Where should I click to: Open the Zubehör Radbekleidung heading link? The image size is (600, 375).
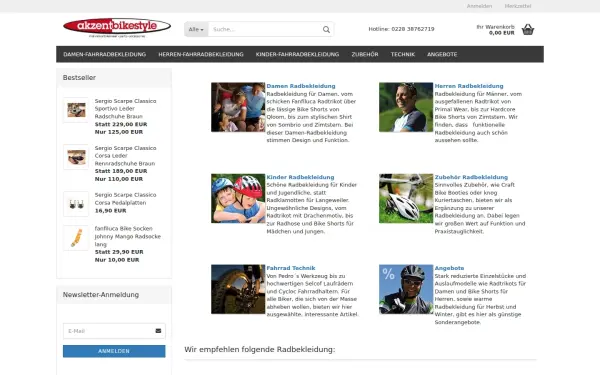point(471,177)
